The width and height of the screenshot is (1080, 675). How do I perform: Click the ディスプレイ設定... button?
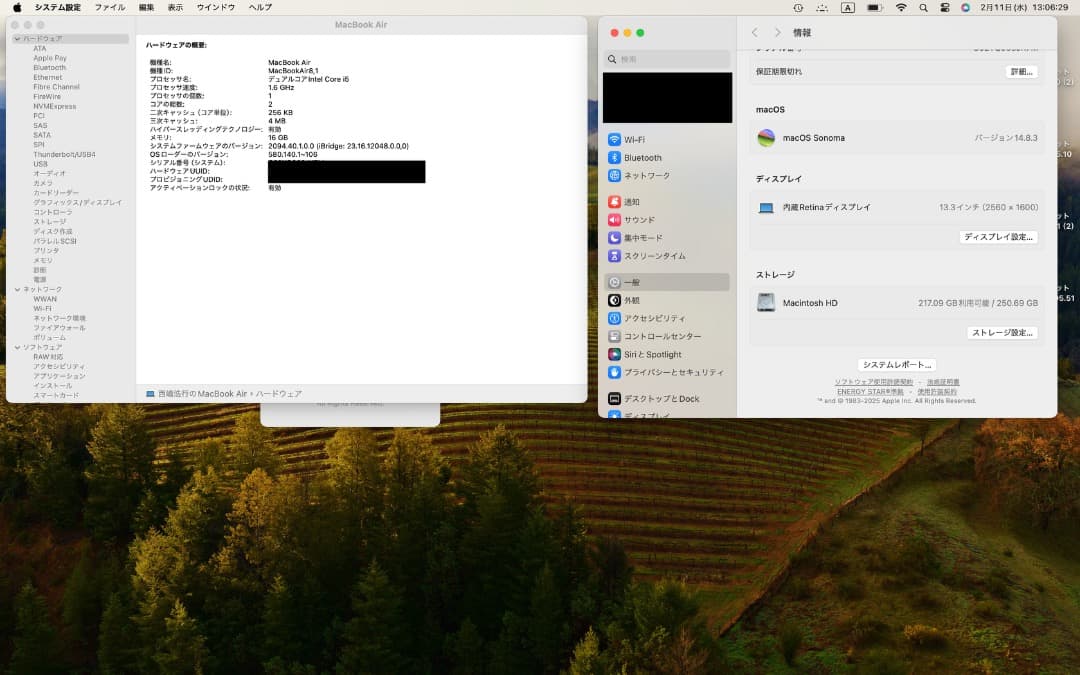click(x=998, y=237)
